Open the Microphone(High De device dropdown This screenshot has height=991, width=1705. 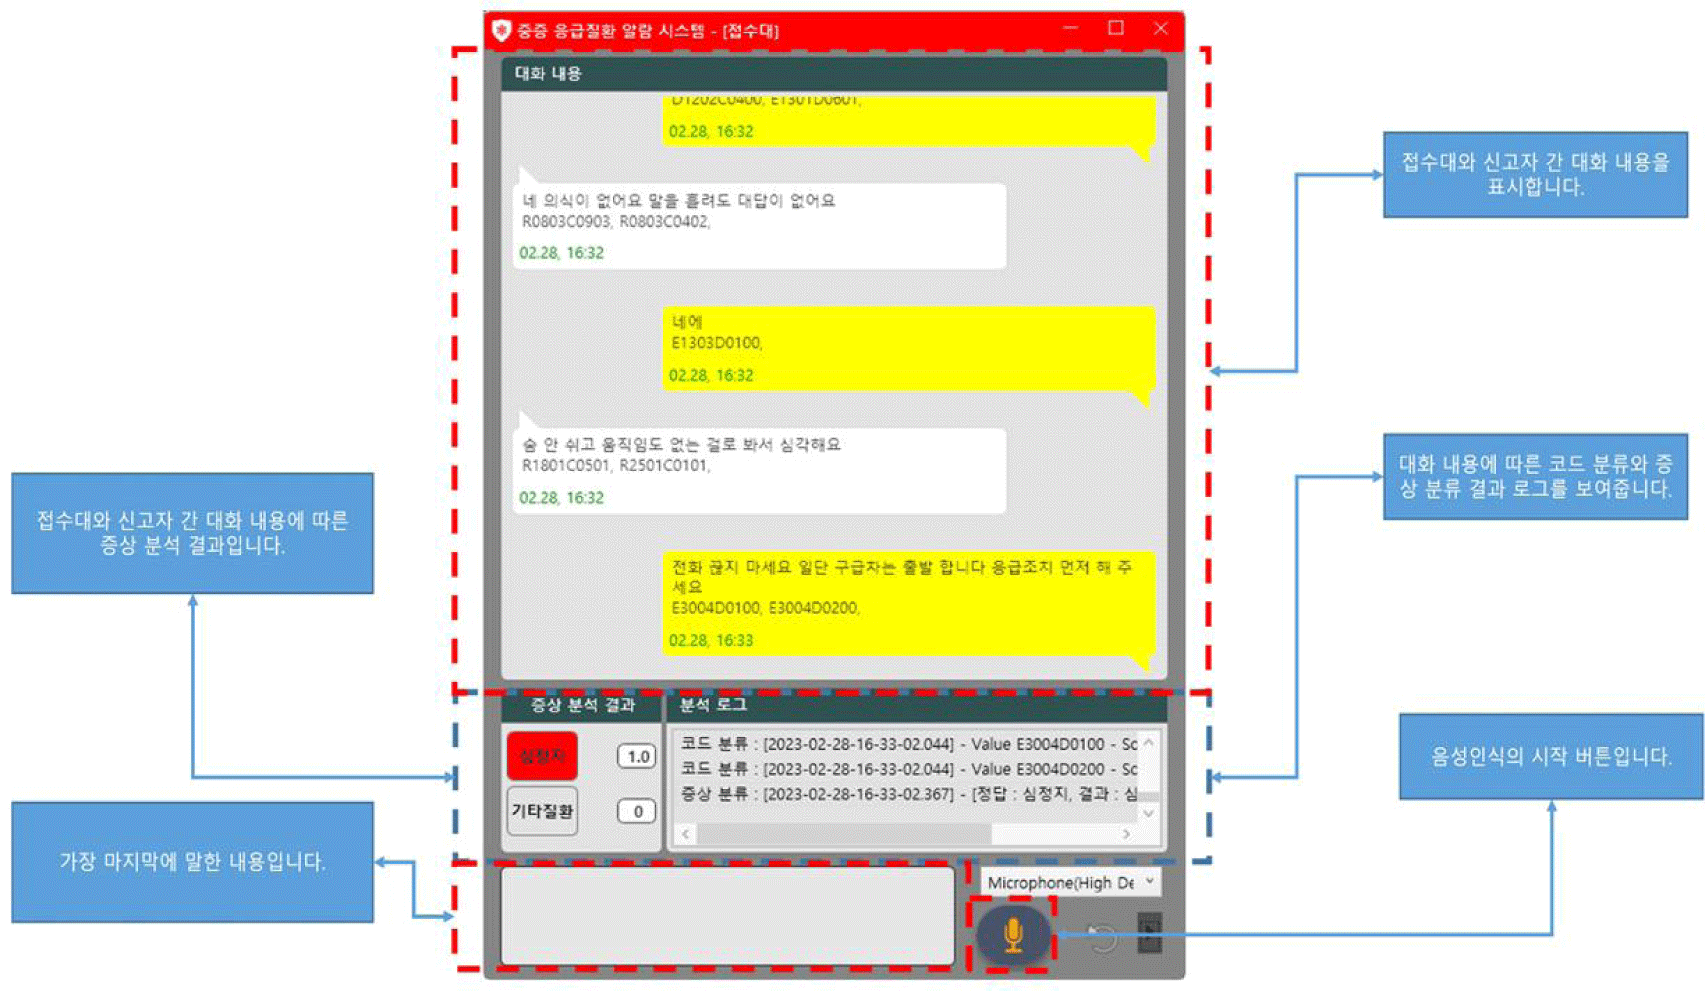[x=1070, y=882]
